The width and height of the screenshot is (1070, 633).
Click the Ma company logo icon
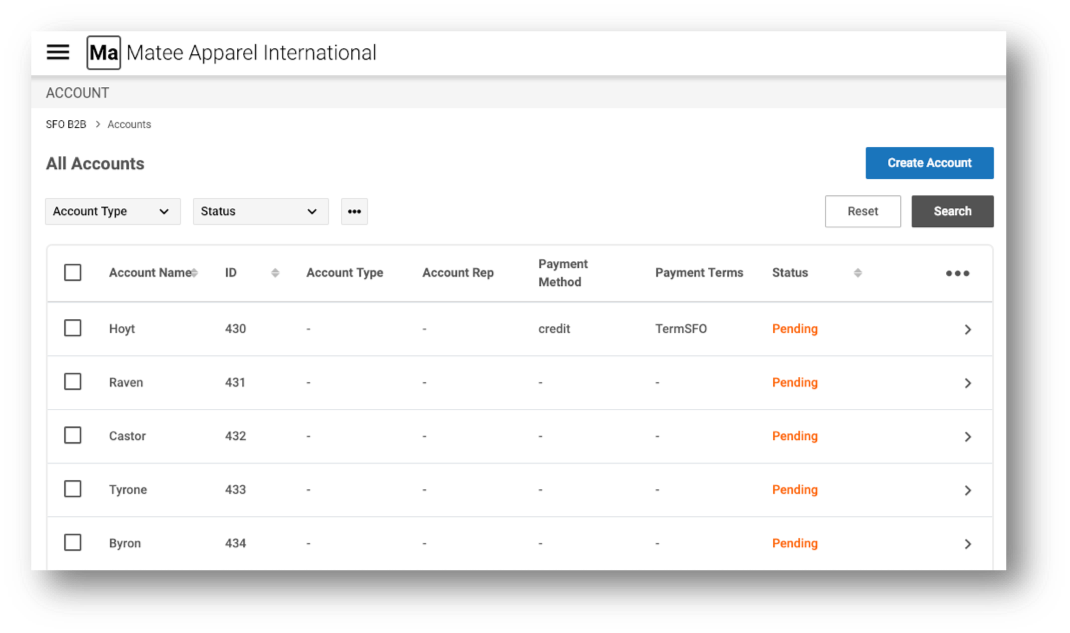click(103, 53)
